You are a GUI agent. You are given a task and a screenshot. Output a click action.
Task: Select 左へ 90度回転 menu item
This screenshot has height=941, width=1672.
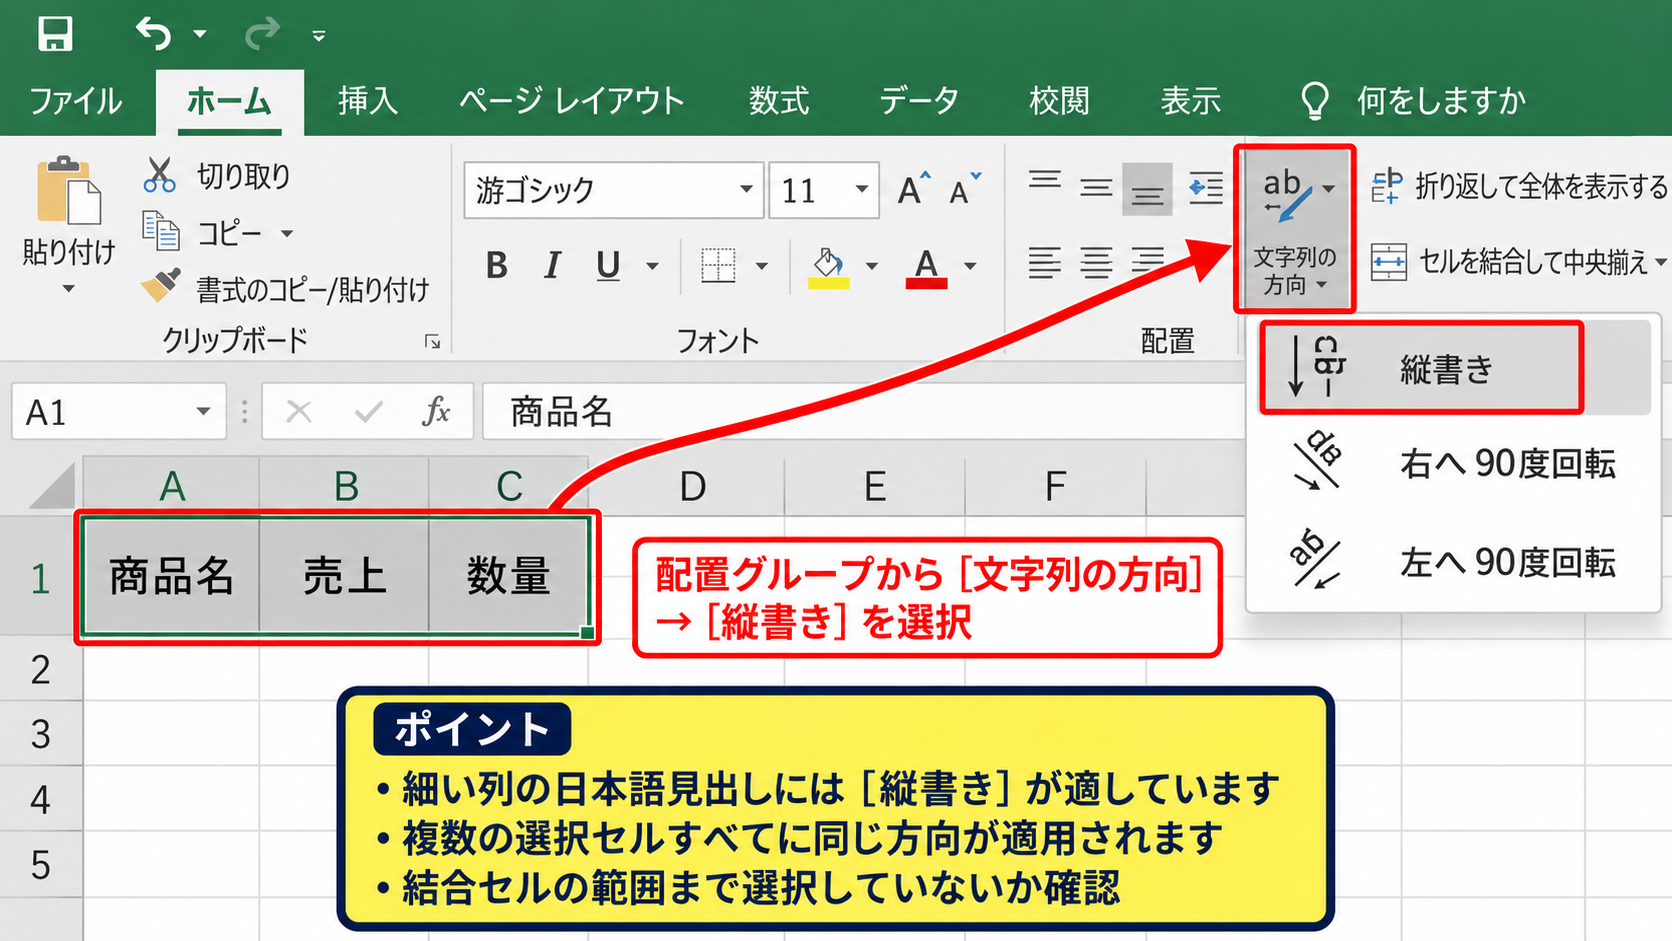click(1454, 563)
